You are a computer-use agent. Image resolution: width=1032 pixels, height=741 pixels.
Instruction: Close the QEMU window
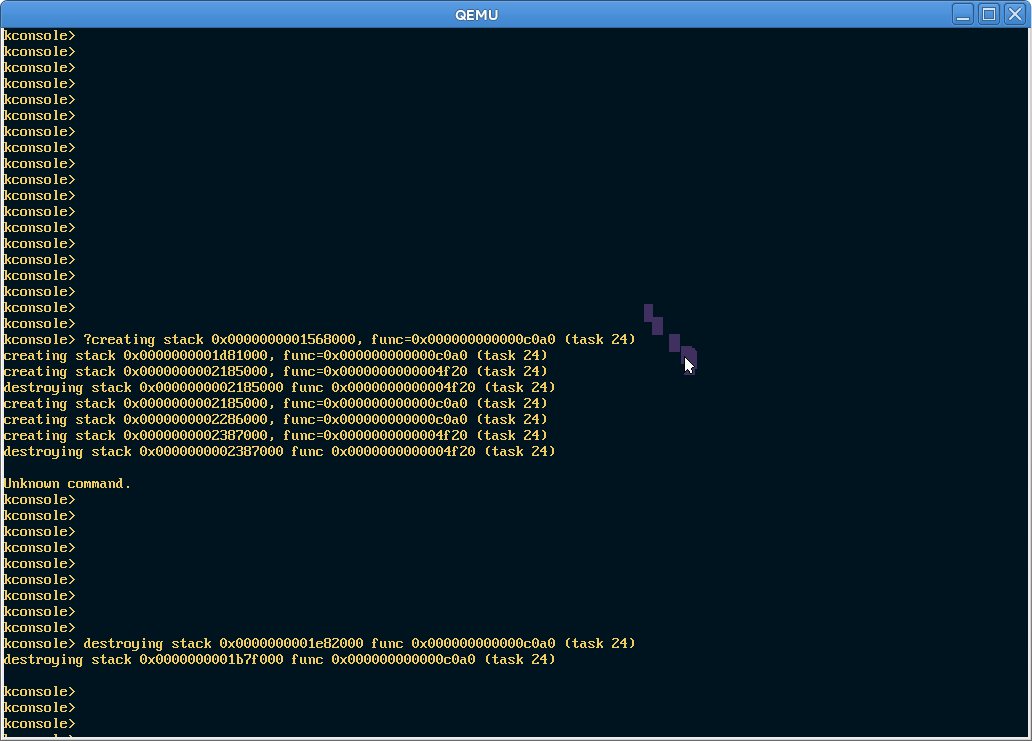[1015, 14]
